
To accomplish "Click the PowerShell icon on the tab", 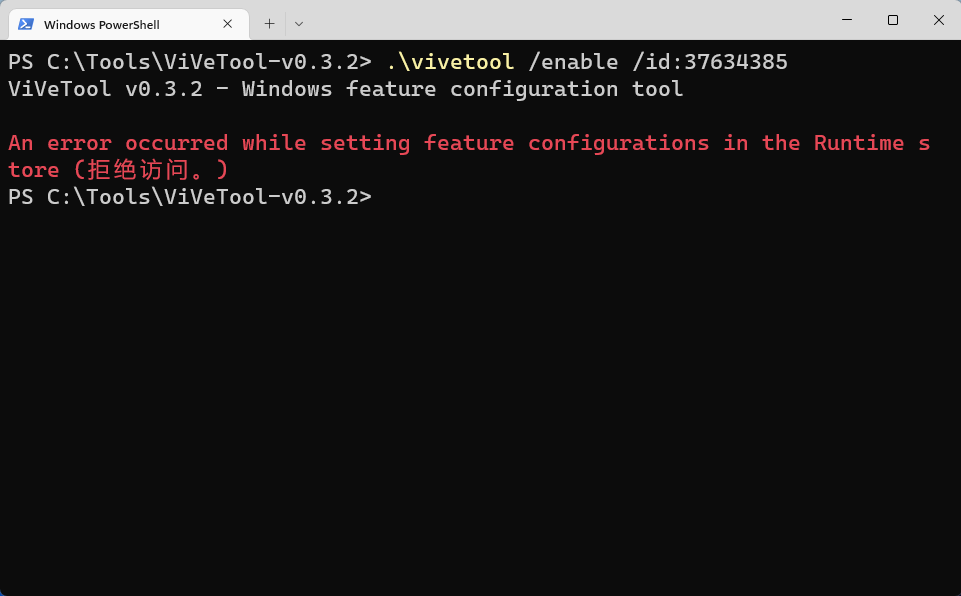I will tap(26, 24).
